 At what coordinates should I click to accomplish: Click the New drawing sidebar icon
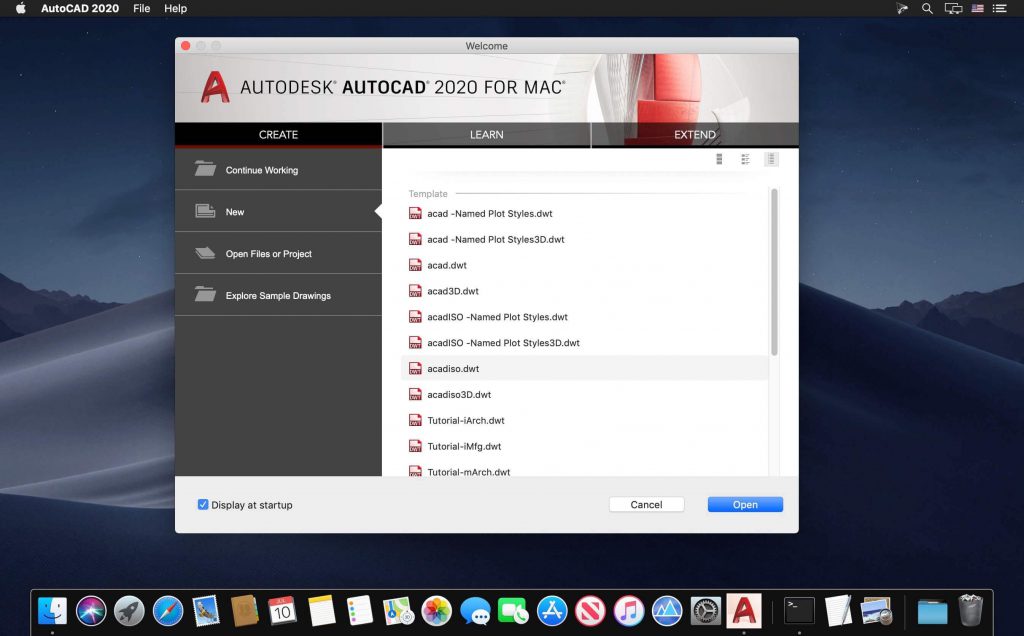click(x=205, y=211)
